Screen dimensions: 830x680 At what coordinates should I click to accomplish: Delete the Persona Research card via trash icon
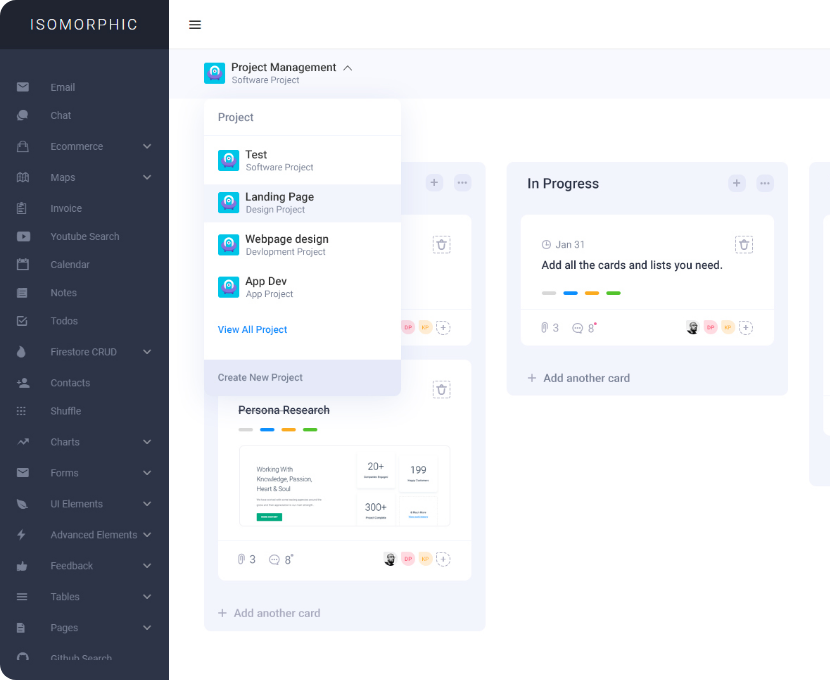click(441, 389)
